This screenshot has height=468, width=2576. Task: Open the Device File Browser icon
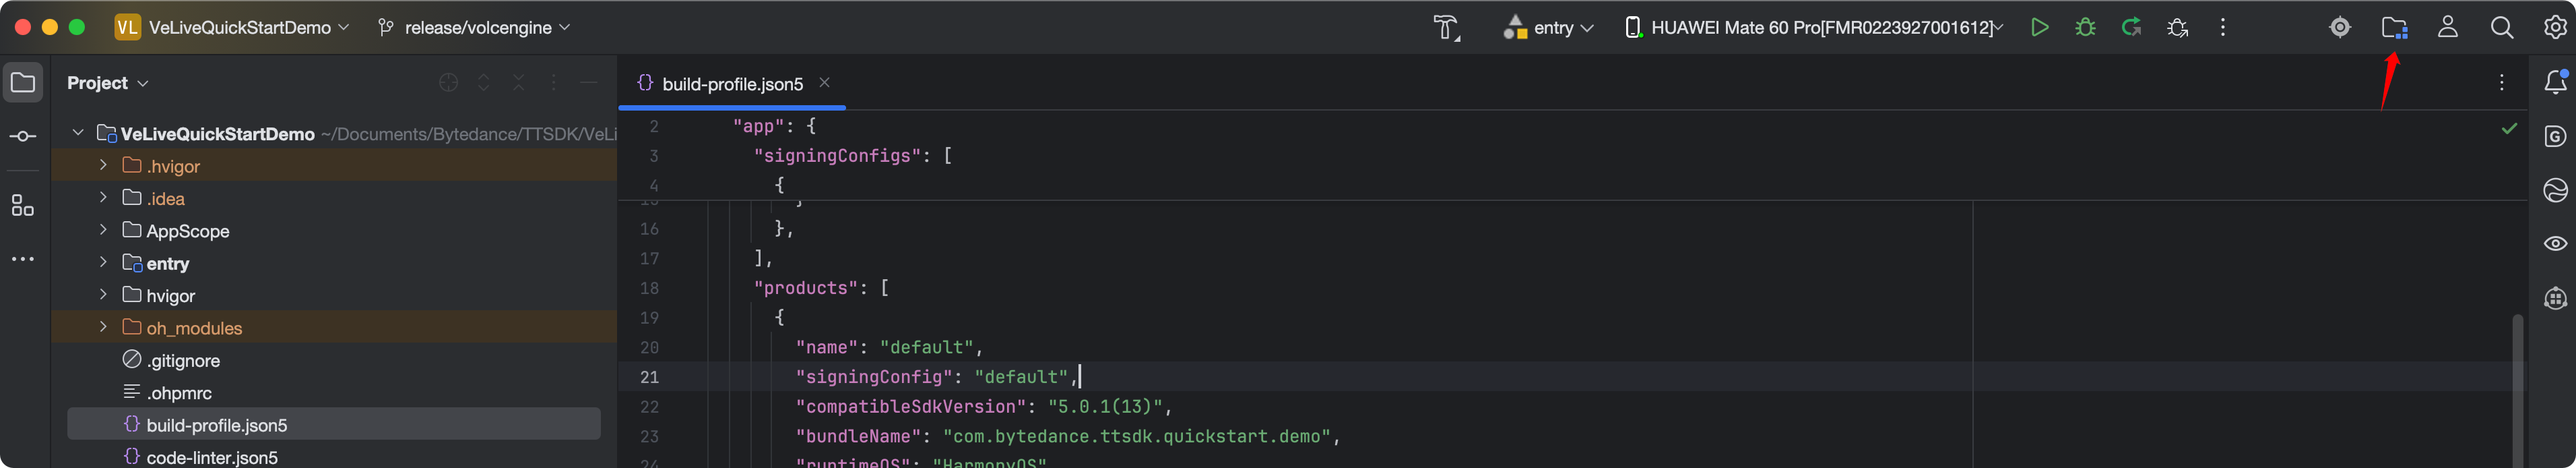pos(2393,28)
